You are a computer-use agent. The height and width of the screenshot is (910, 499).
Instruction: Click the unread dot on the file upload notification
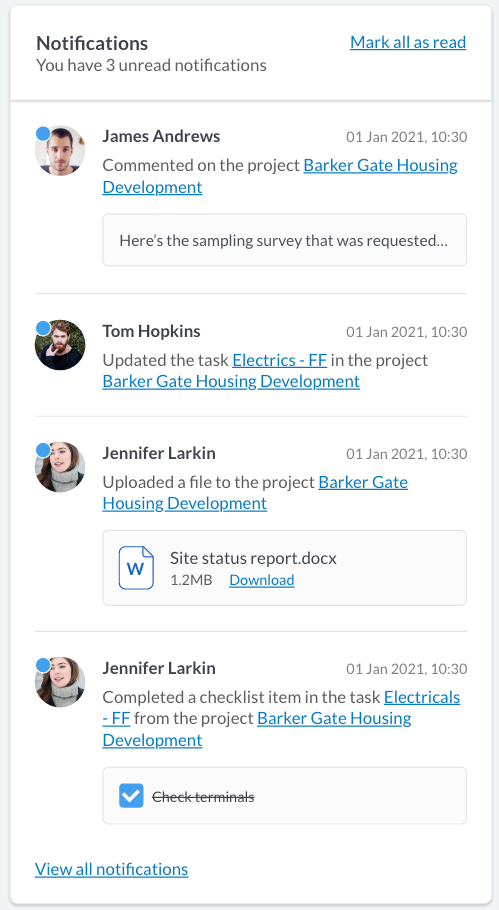[43, 450]
